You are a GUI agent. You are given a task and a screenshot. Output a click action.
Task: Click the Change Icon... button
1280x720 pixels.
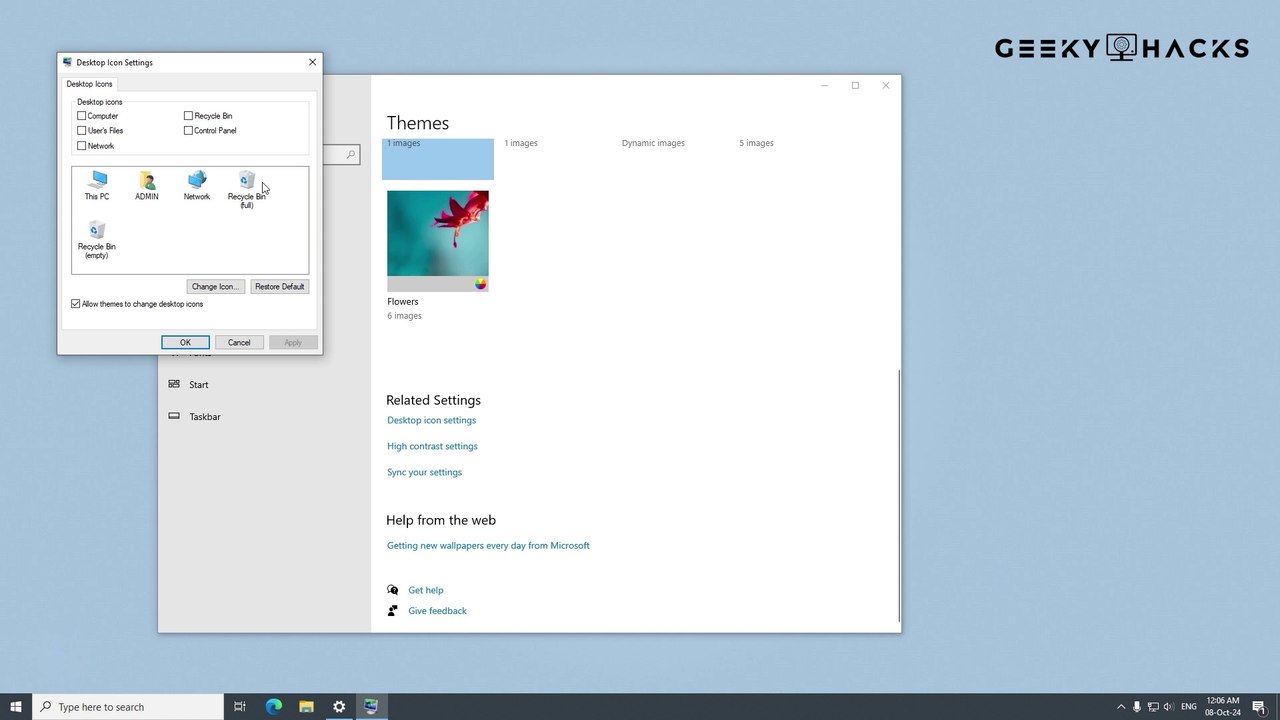pyautogui.click(x=215, y=286)
